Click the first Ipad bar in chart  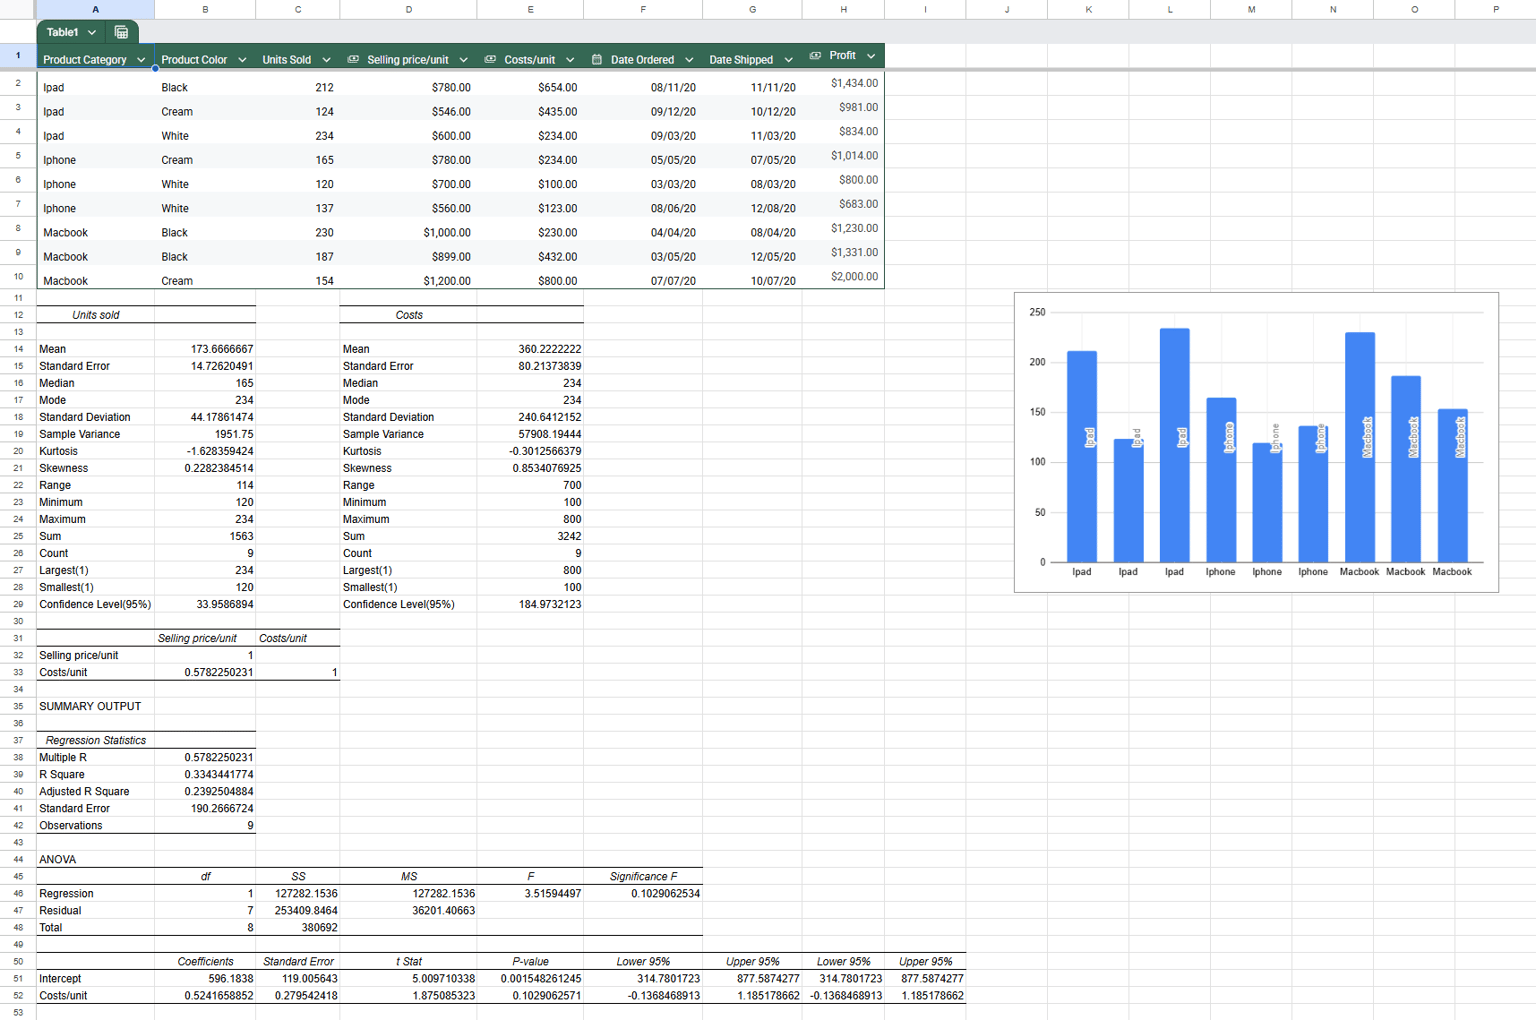pos(1082,456)
